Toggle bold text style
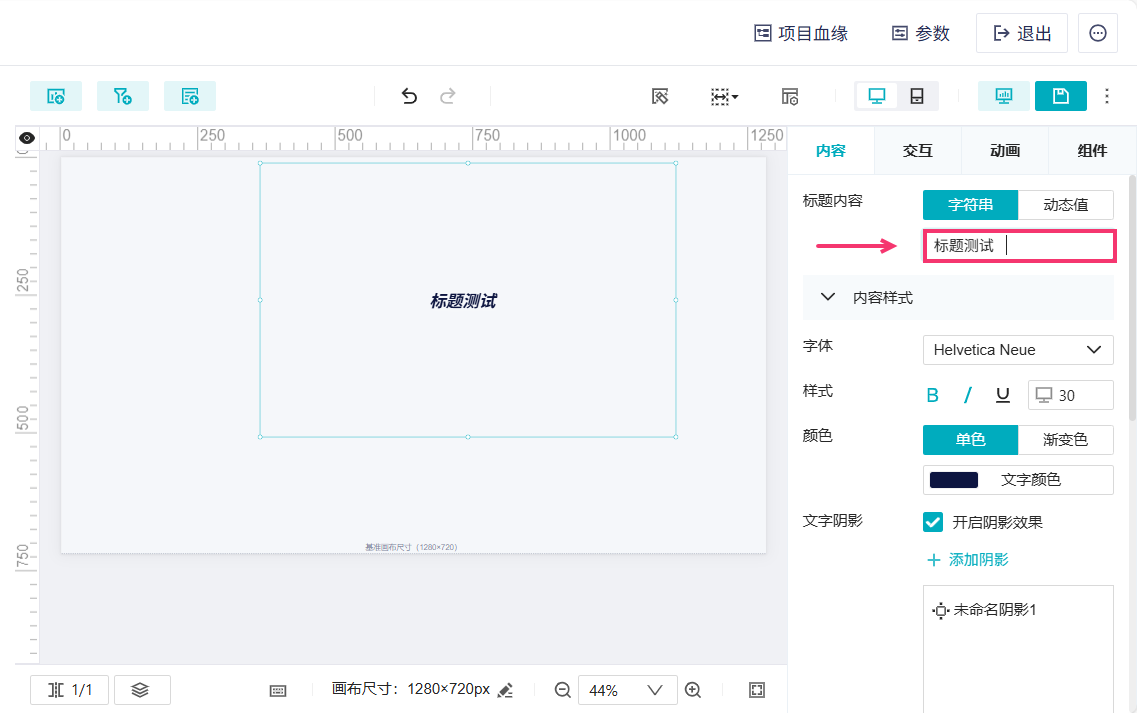1137x713 pixels. point(933,395)
